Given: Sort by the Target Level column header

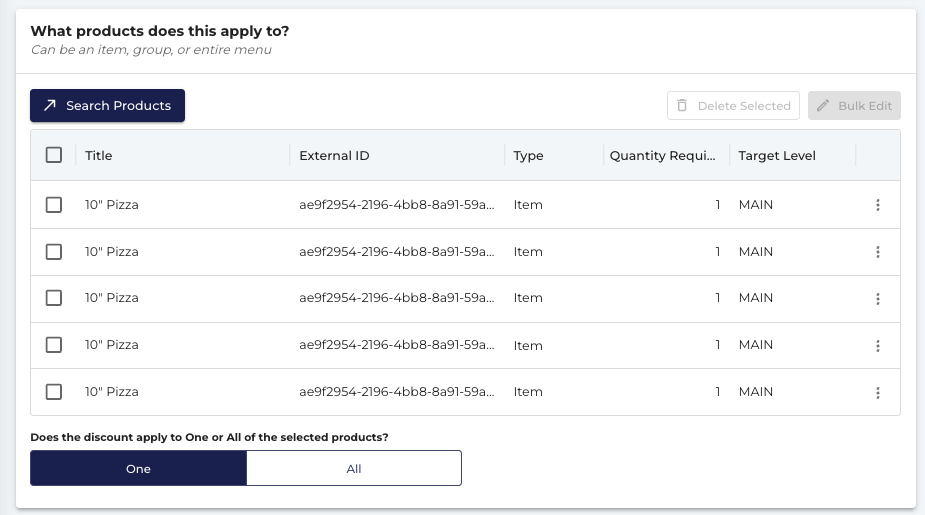Looking at the screenshot, I should coord(777,156).
